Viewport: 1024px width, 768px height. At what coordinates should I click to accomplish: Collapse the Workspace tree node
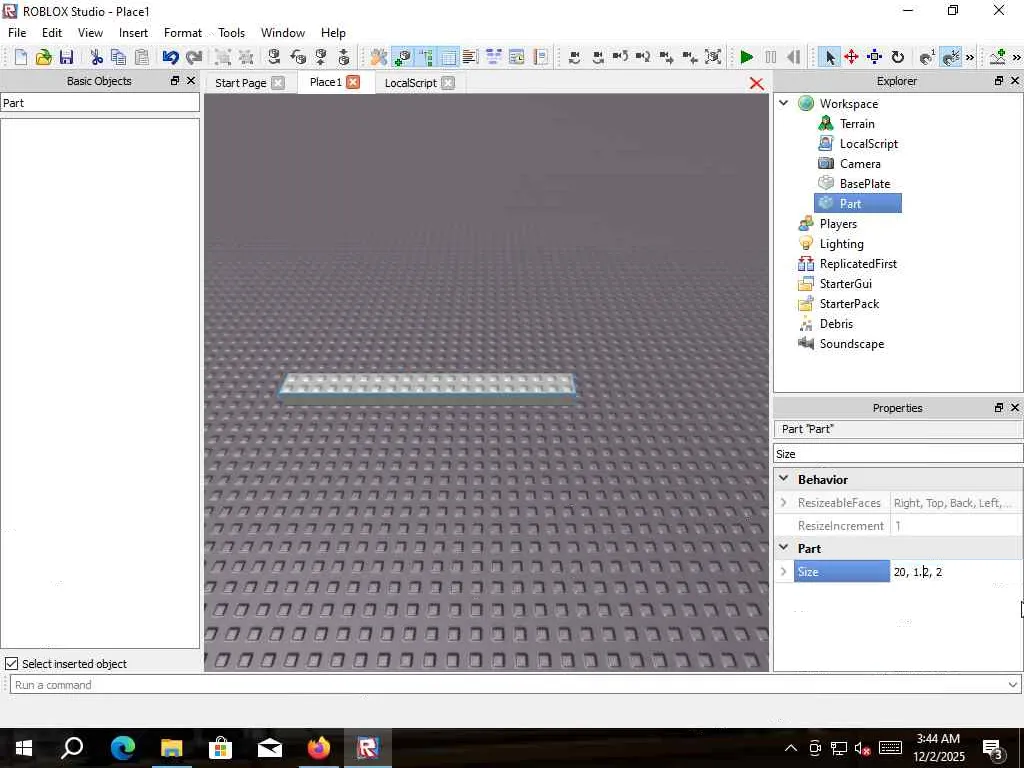(784, 103)
